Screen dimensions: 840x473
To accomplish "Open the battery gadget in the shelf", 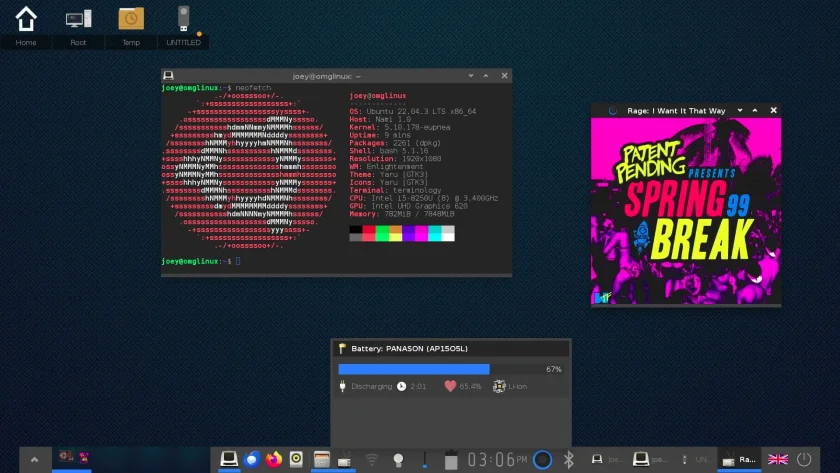I will [451, 460].
